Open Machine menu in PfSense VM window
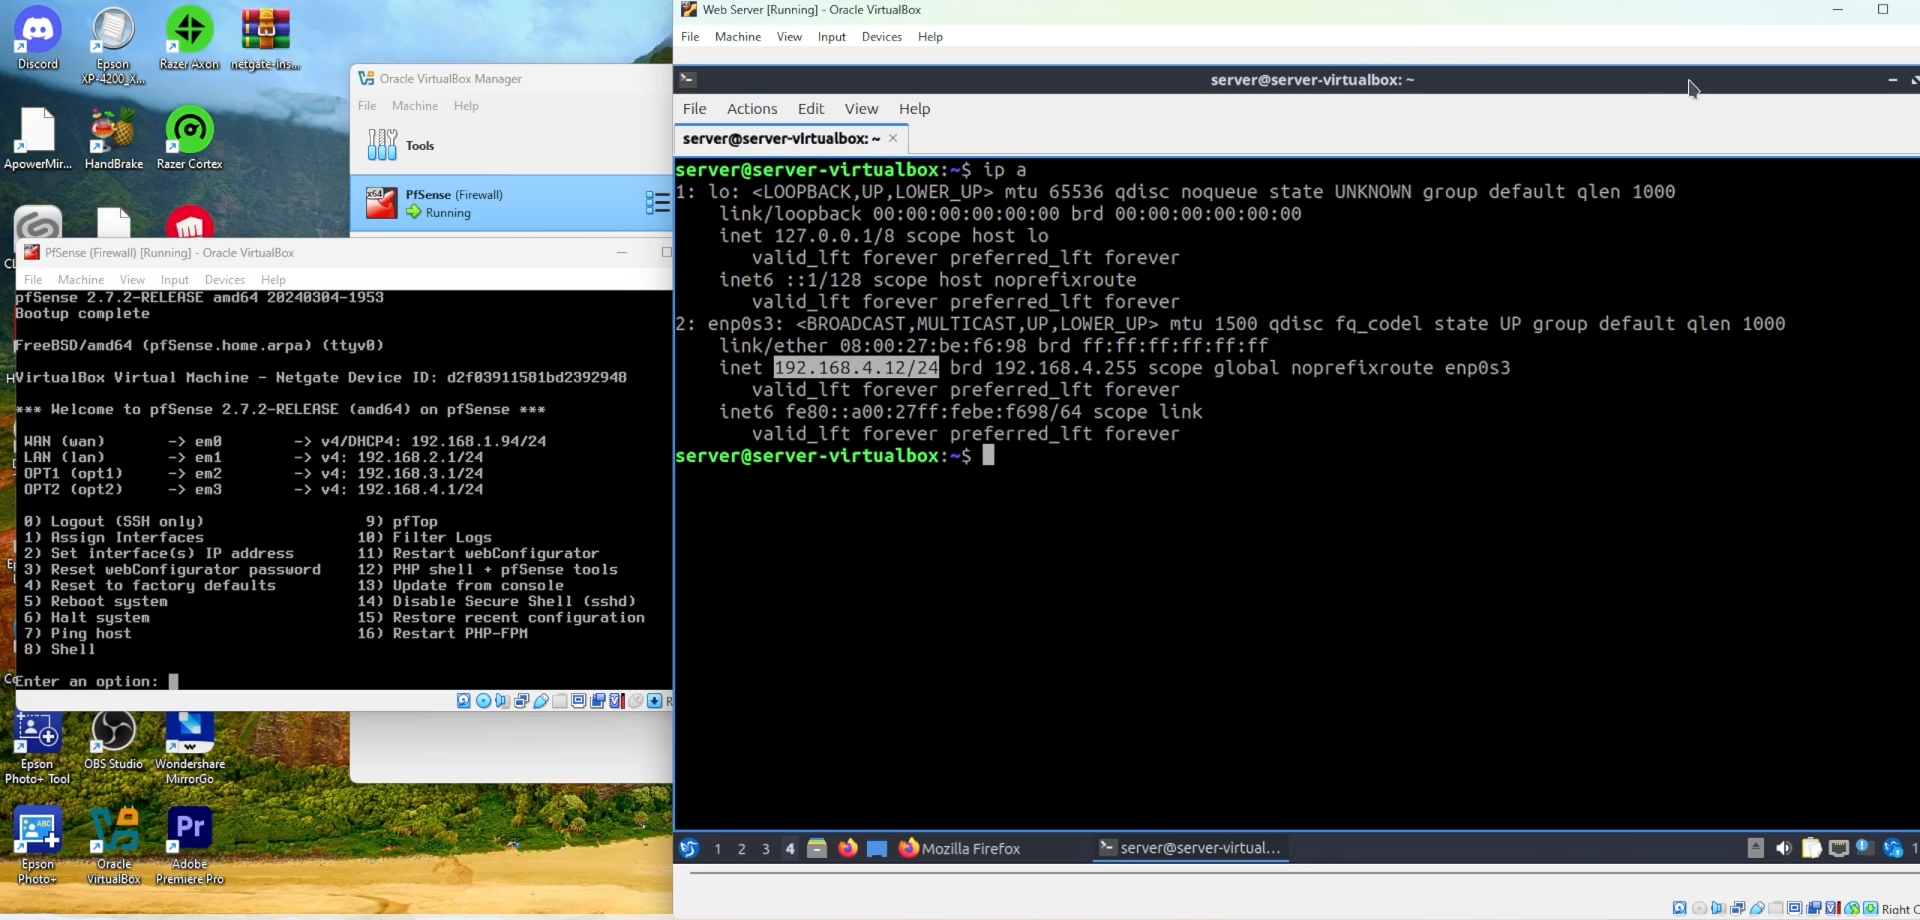Image resolution: width=1920 pixels, height=920 pixels. coord(80,280)
